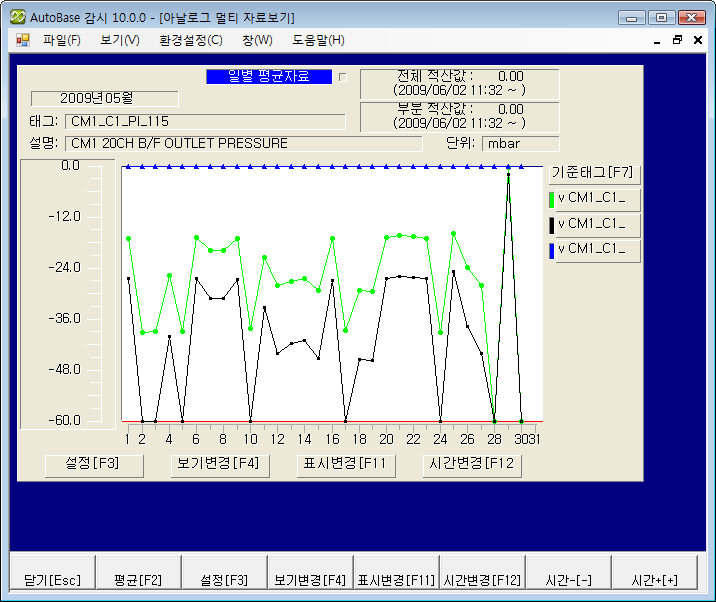The width and height of the screenshot is (716, 602).
Task: Click the black color swatch in legend
Action: coord(552,225)
